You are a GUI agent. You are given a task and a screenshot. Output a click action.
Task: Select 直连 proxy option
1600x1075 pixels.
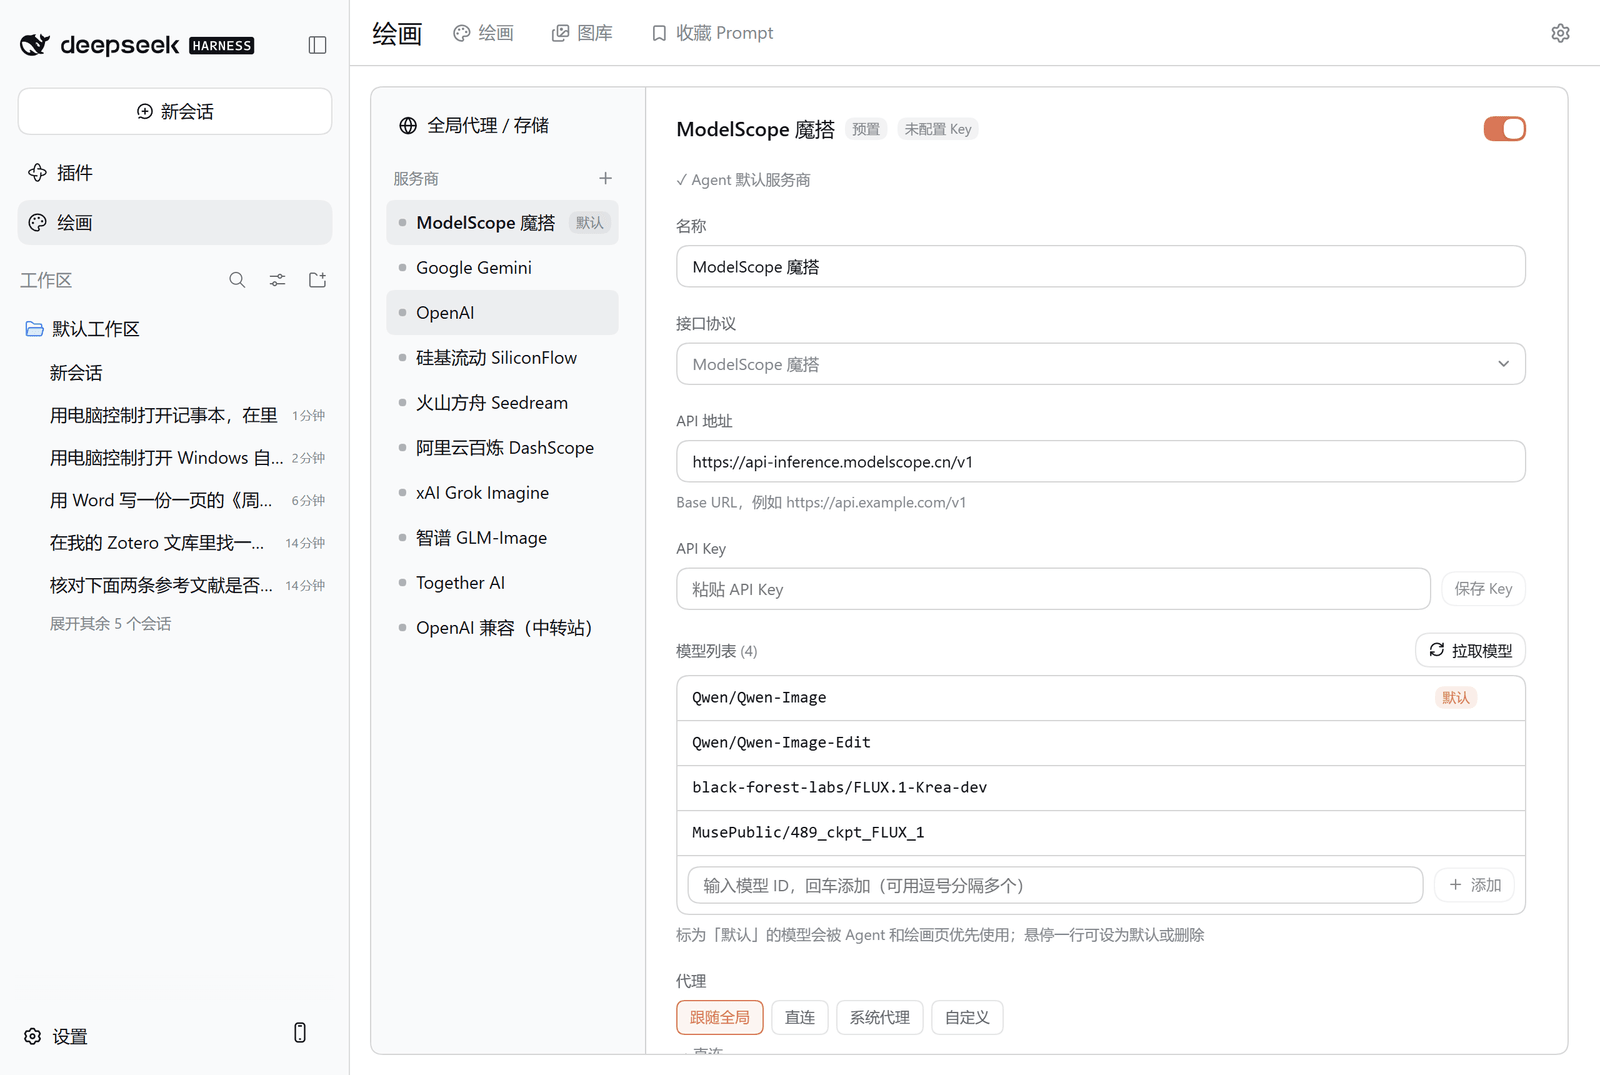click(x=800, y=1017)
